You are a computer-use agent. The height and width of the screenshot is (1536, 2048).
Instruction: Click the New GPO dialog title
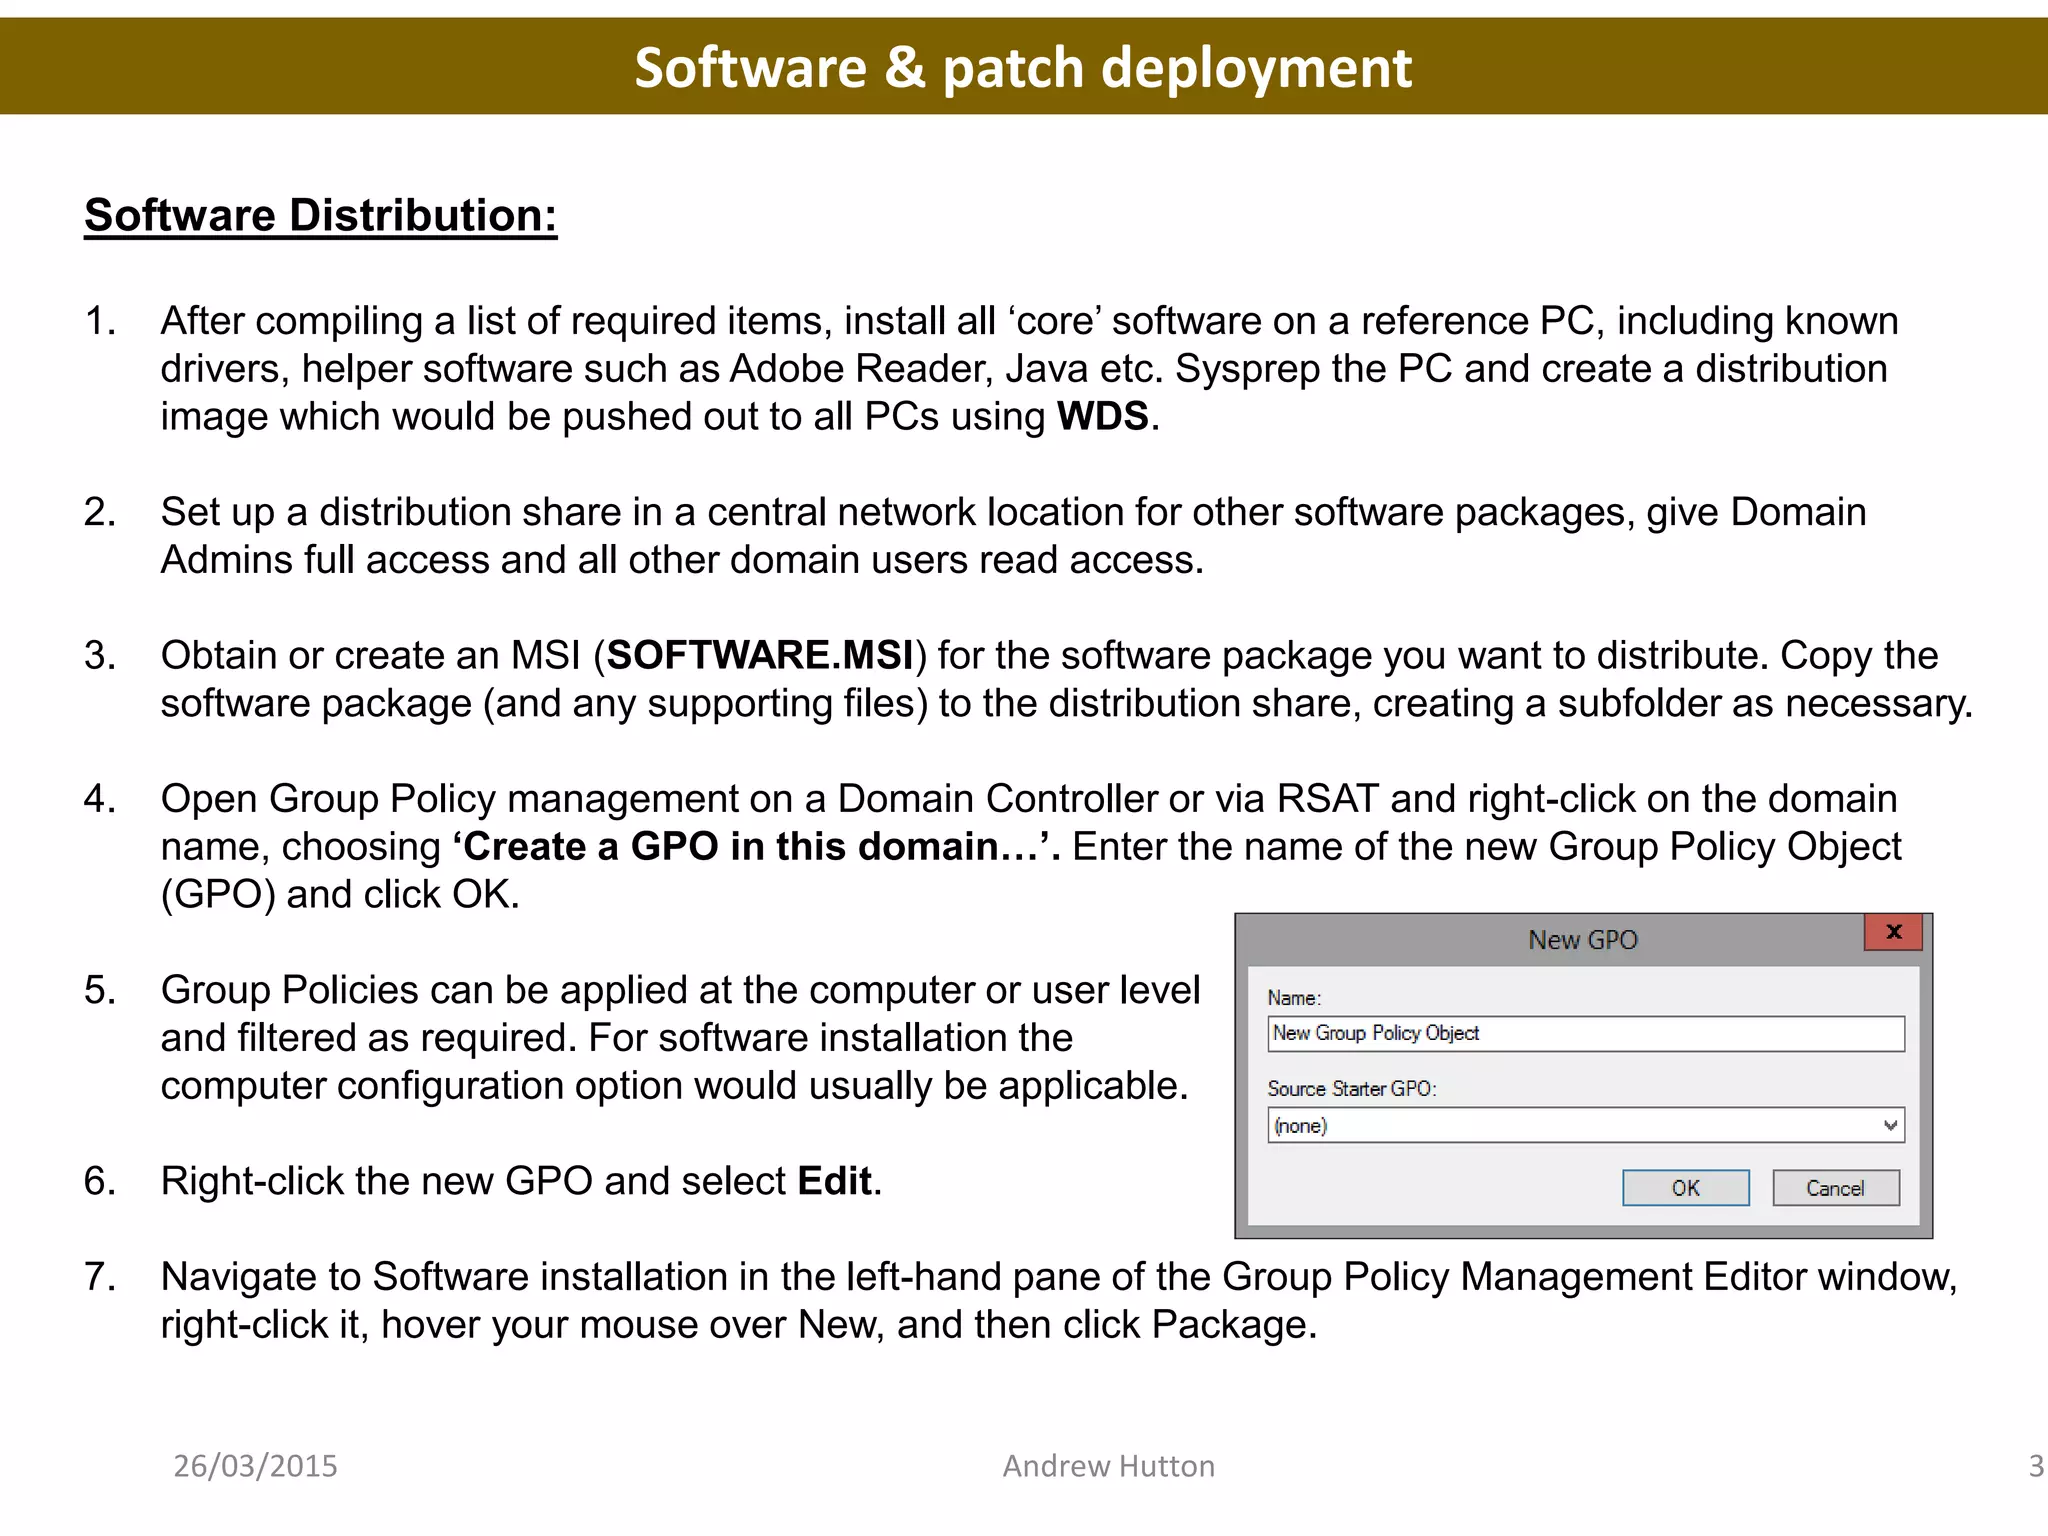[x=1582, y=940]
